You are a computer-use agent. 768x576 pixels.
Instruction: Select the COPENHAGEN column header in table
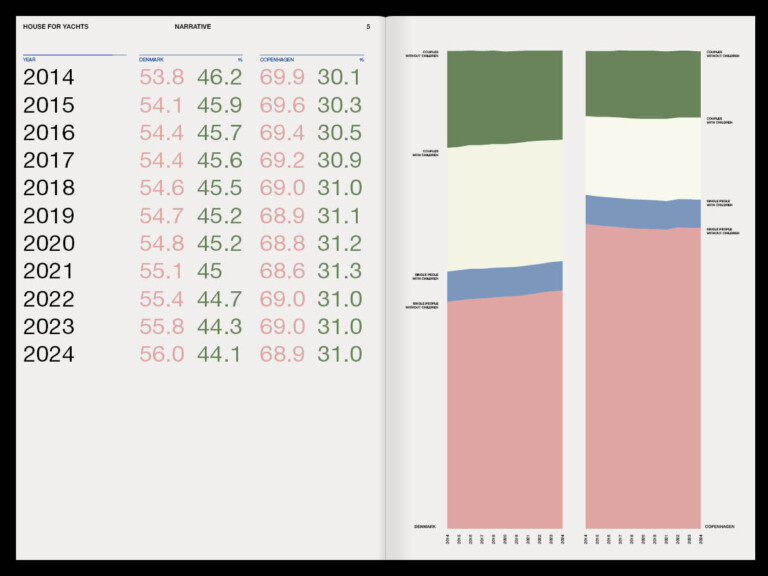pyautogui.click(x=276, y=60)
